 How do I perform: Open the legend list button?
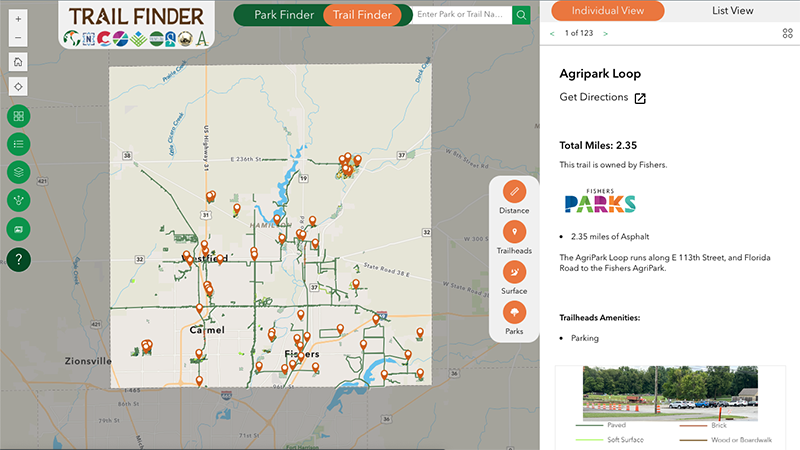coord(19,144)
